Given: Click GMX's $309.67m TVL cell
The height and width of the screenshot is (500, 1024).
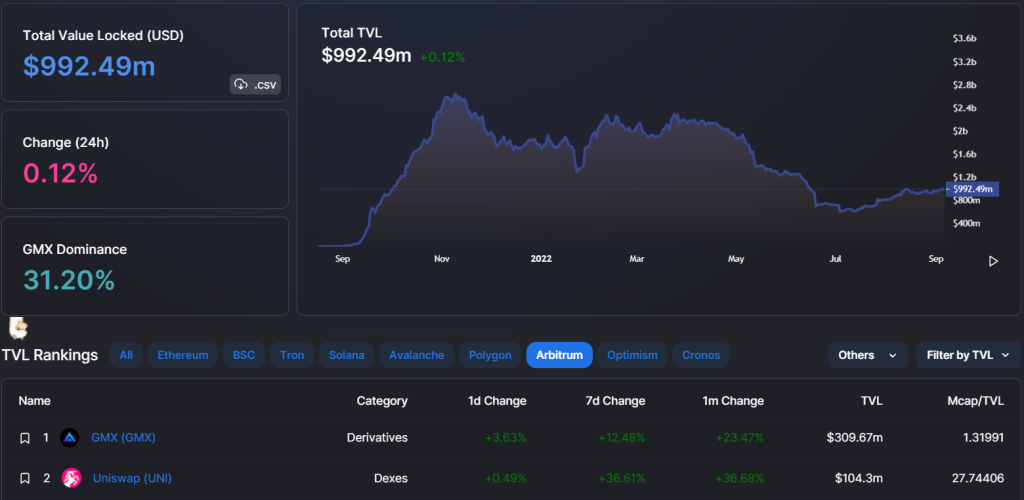Looking at the screenshot, I should pyautogui.click(x=854, y=437).
